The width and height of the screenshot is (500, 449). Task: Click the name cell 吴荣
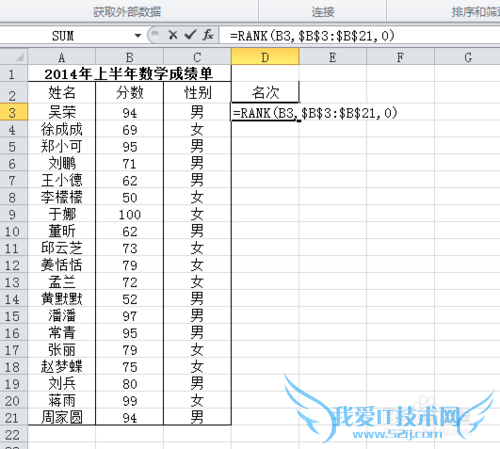pyautogui.click(x=62, y=112)
